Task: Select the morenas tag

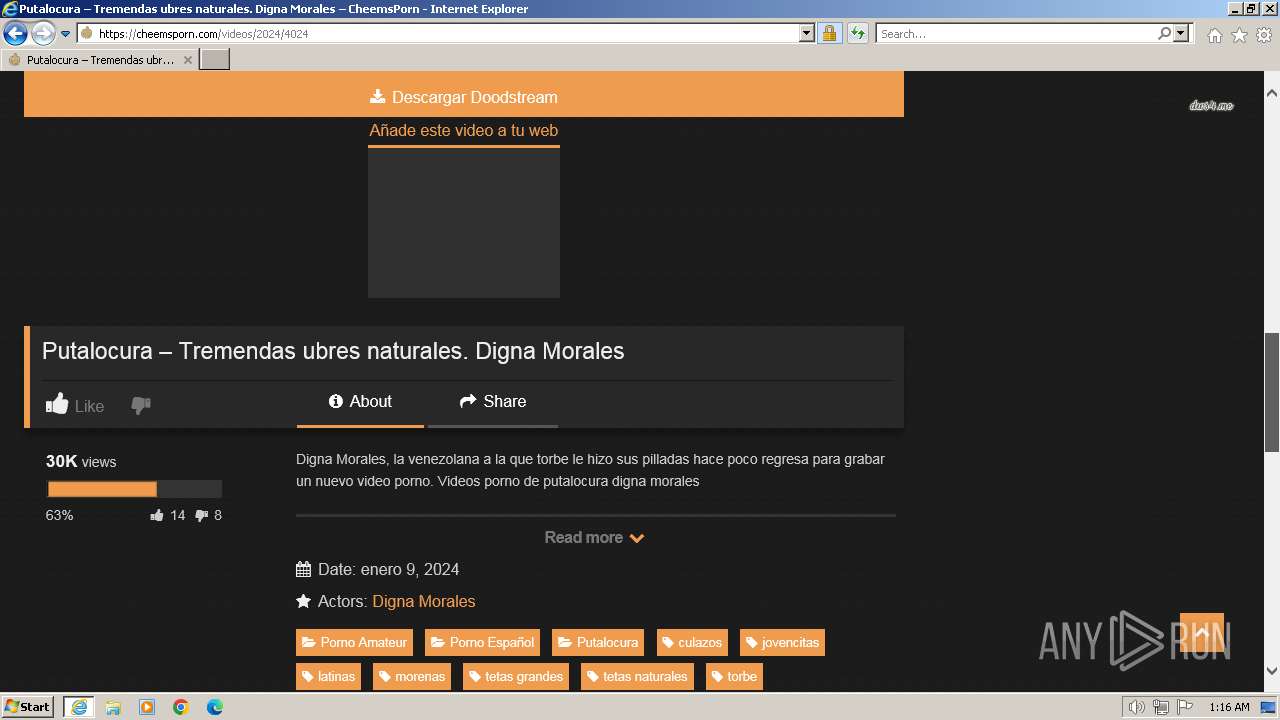Action: 411,676
